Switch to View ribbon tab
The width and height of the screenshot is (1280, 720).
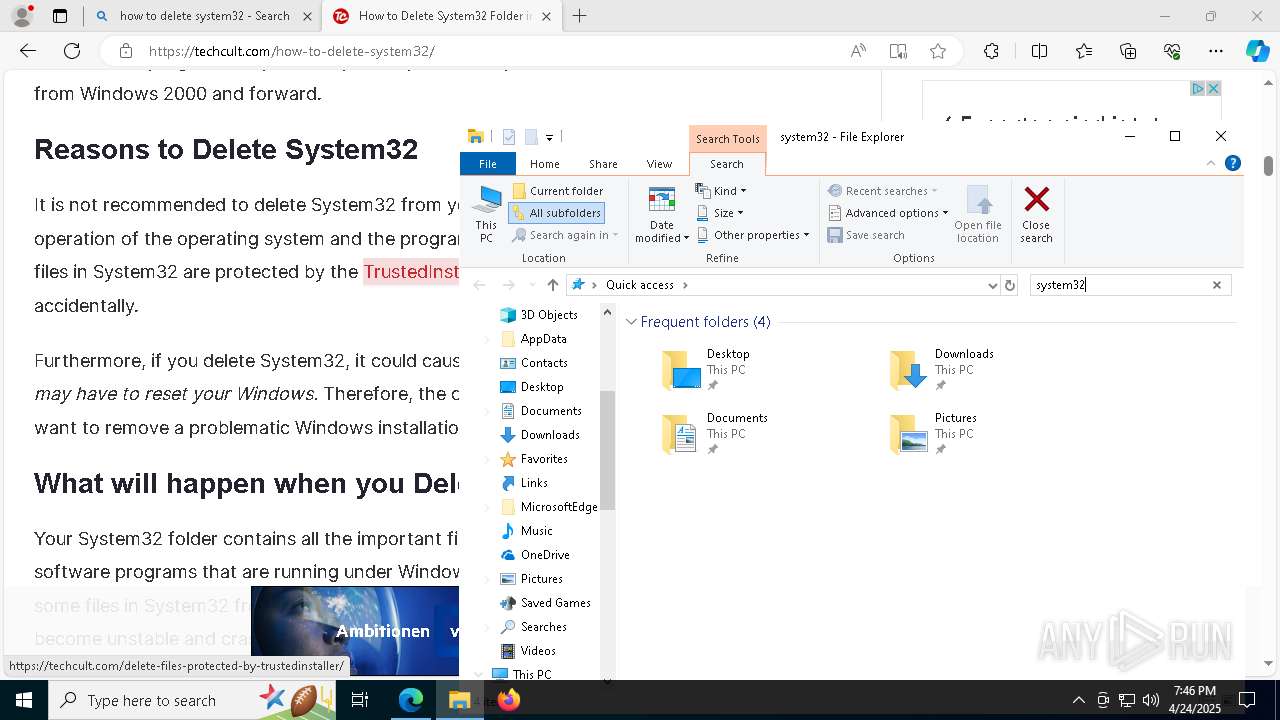coord(659,164)
